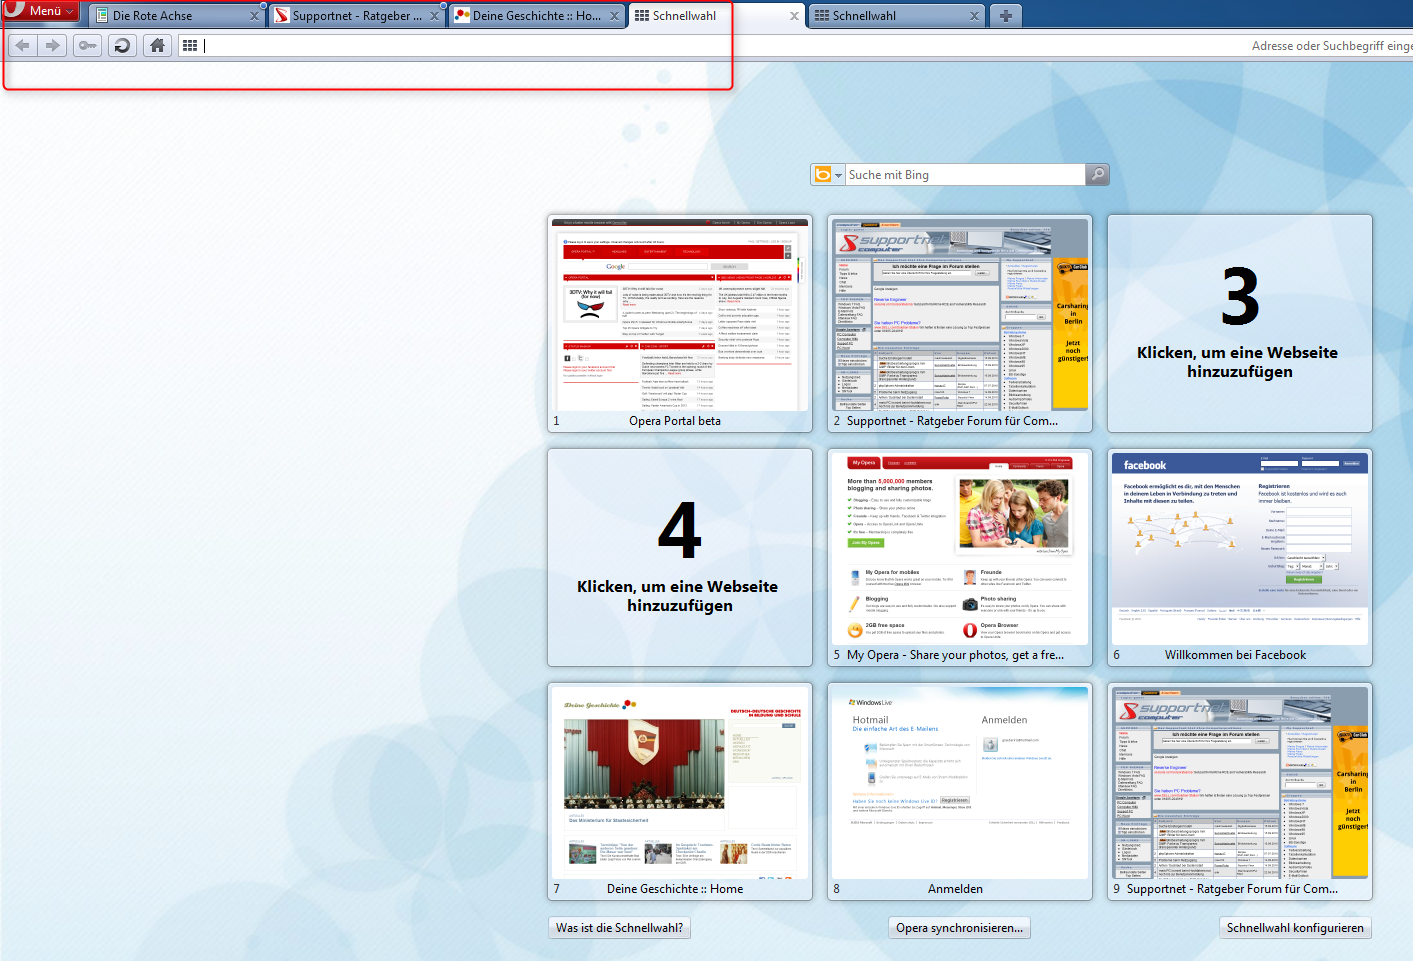Open Speed Dial 7 Deine Geschichte Home
This screenshot has width=1413, height=961.
680,791
